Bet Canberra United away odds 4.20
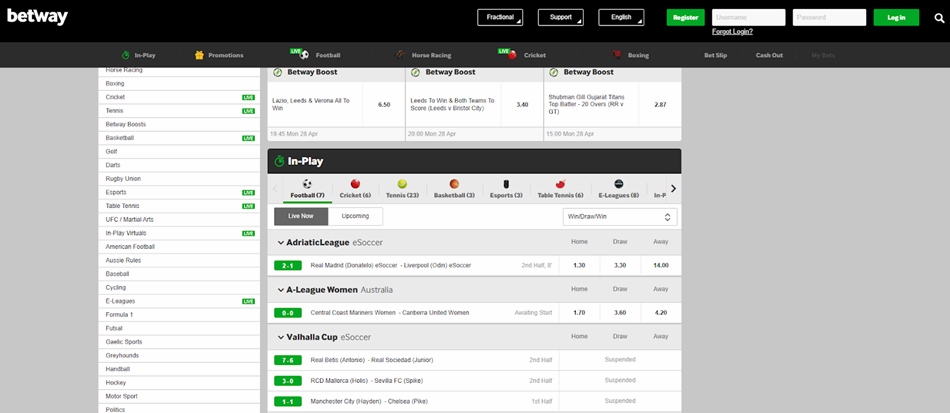Screen dimensions: 950x413 661,312
